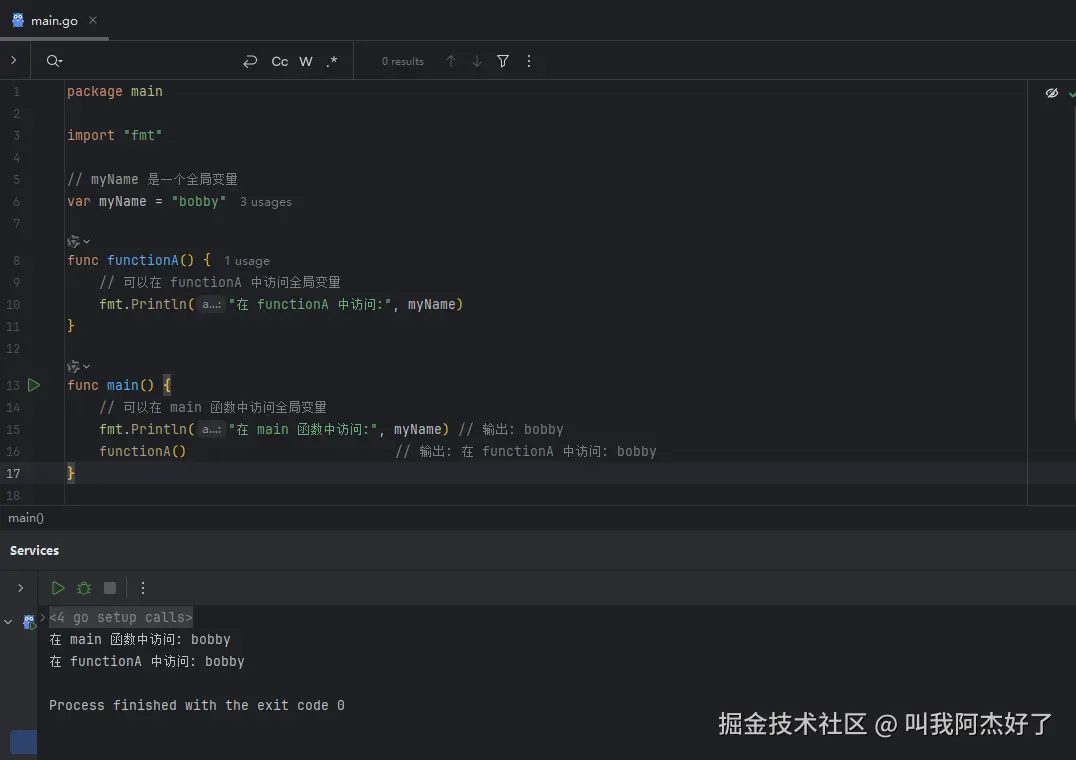Image resolution: width=1076 pixels, height=760 pixels.
Task: Click the "bobby" string literal on line 6
Action: coord(199,201)
